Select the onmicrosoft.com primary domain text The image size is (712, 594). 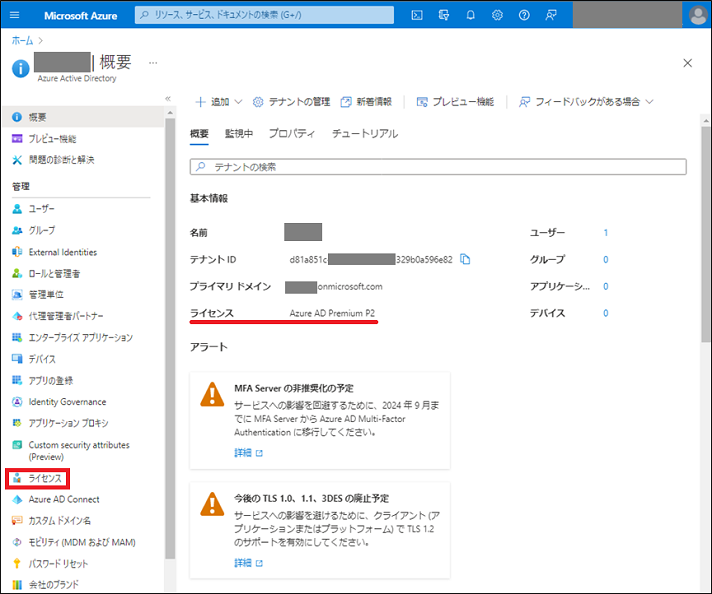tap(350, 287)
